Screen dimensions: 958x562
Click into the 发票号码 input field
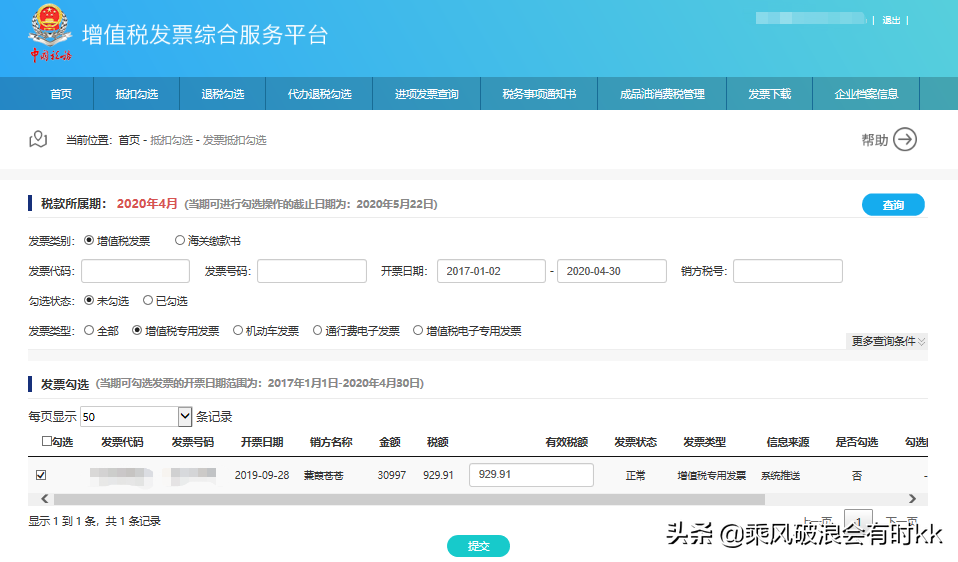tap(312, 271)
